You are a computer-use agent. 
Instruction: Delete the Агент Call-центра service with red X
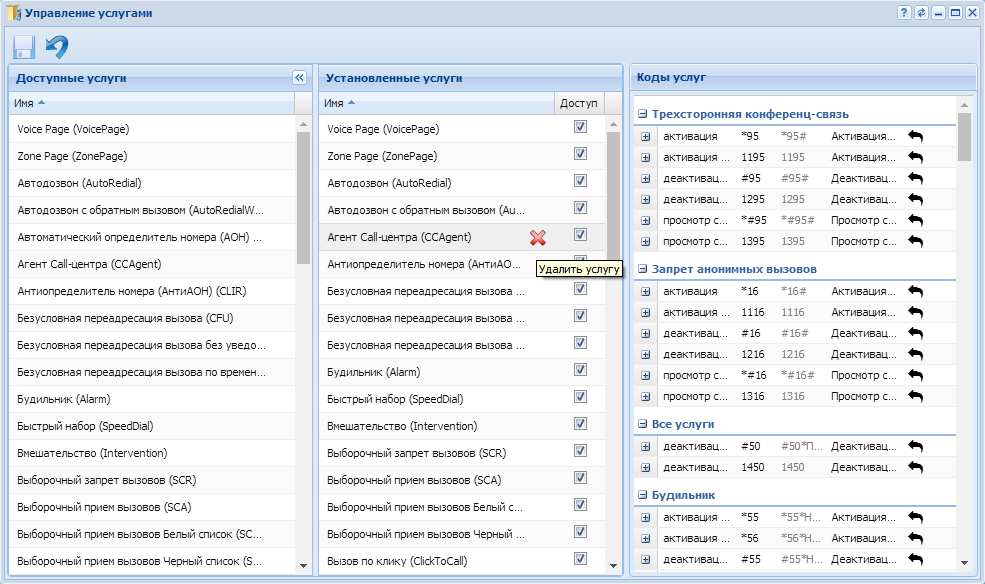click(x=538, y=237)
